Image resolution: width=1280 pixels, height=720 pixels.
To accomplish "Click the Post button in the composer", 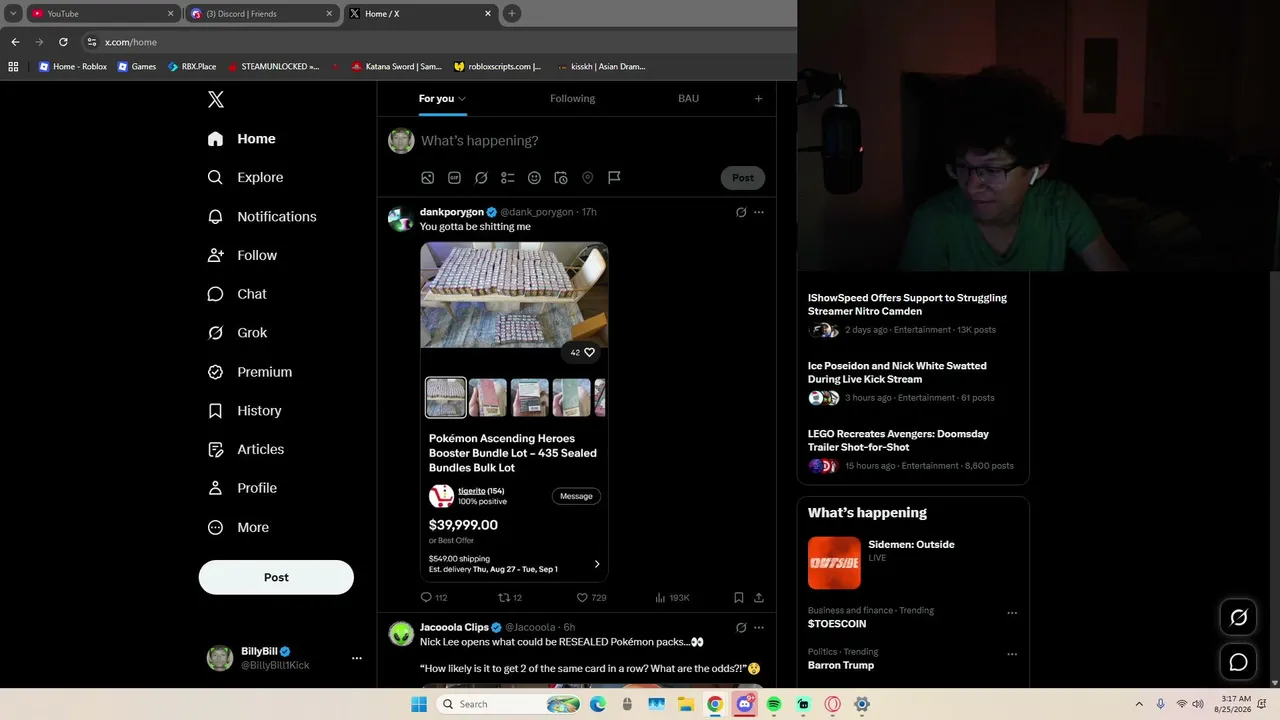I will (743, 178).
